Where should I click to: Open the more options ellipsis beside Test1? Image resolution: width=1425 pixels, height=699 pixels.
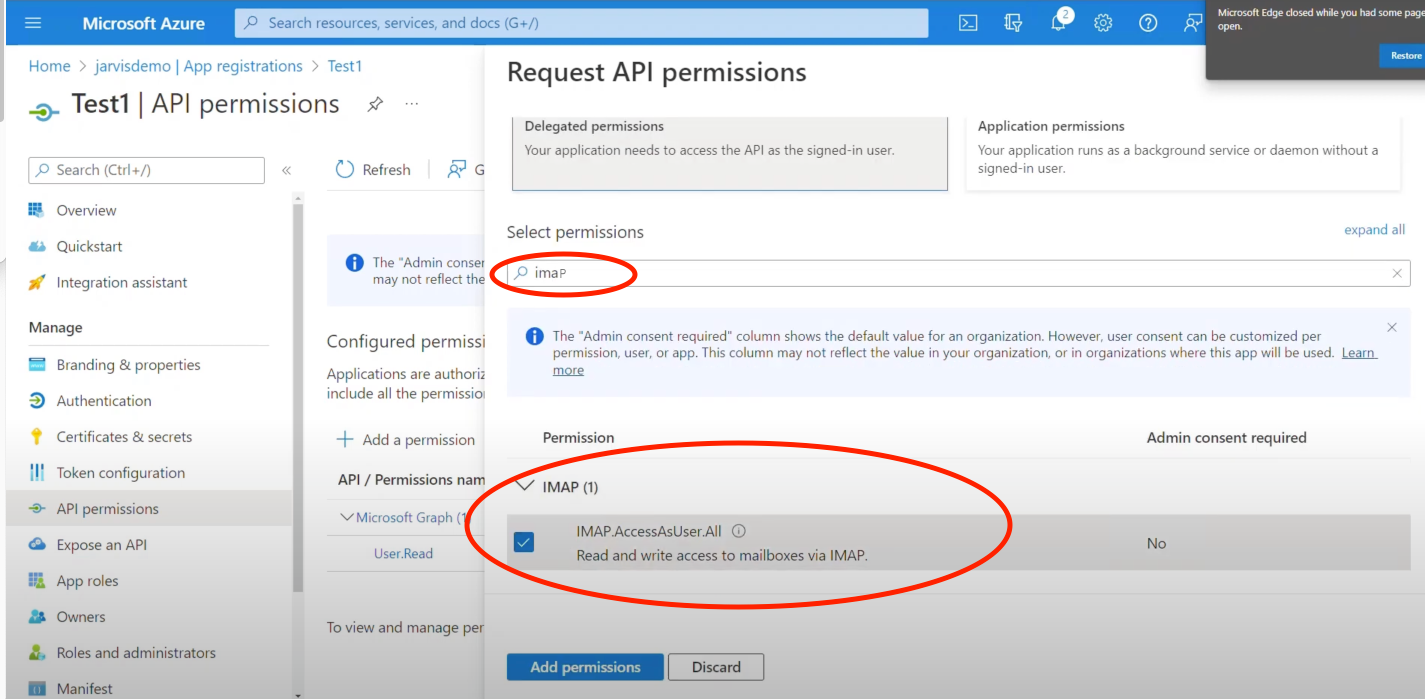411,104
